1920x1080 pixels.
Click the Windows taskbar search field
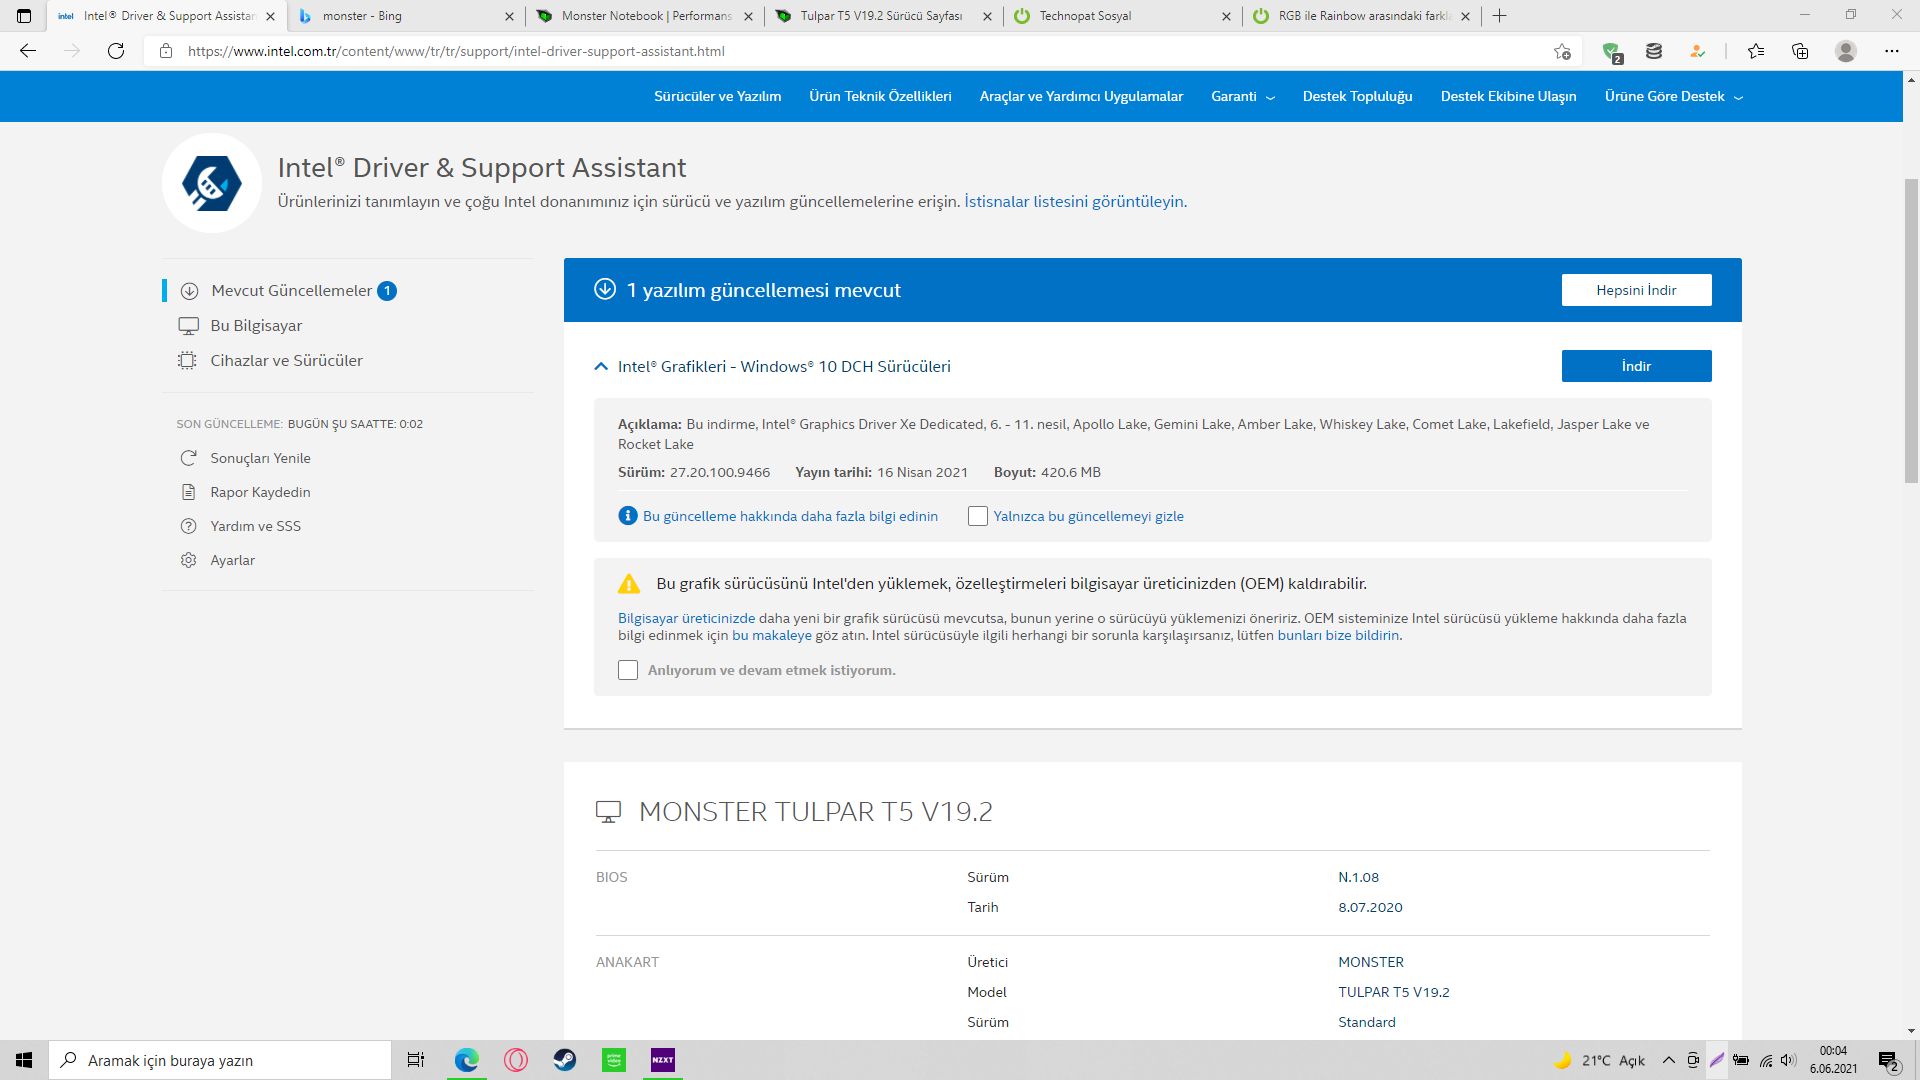pyautogui.click(x=220, y=1060)
